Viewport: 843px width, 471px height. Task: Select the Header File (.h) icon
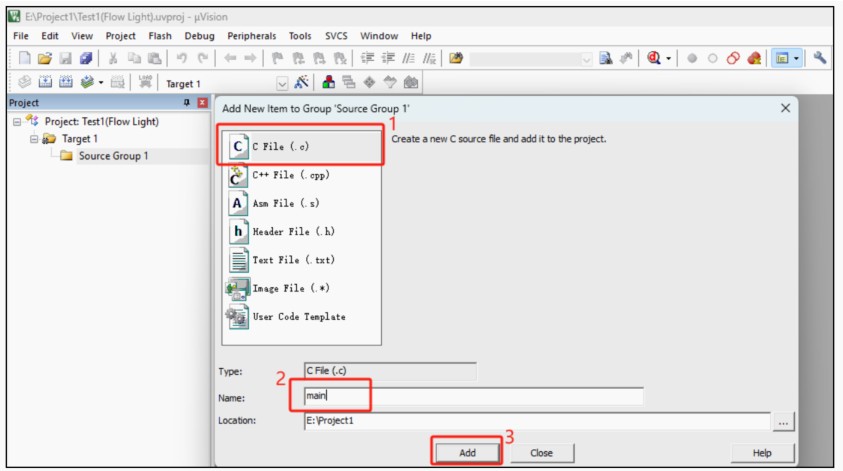(238, 232)
